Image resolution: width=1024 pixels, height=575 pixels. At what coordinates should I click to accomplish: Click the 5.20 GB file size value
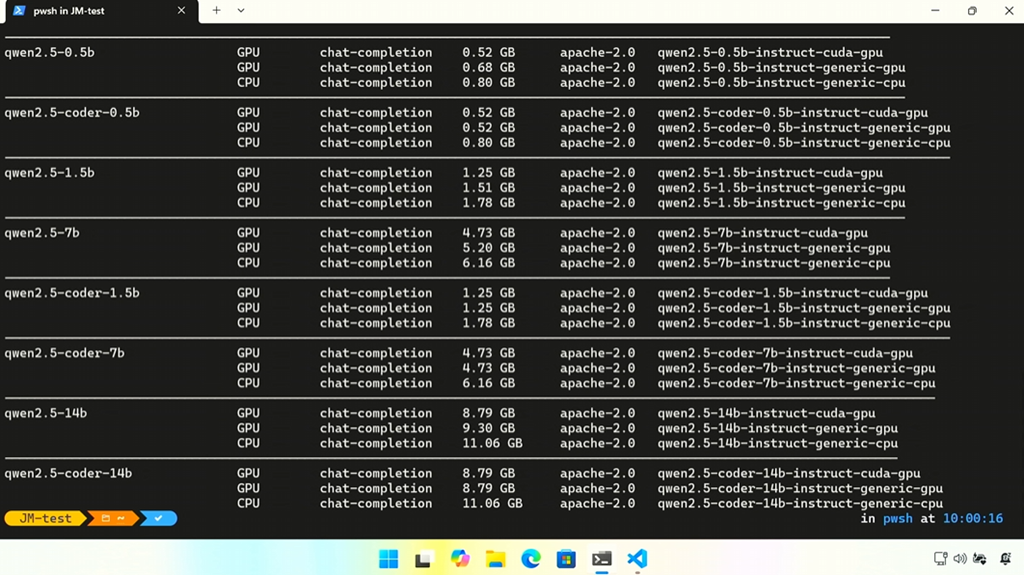488,248
